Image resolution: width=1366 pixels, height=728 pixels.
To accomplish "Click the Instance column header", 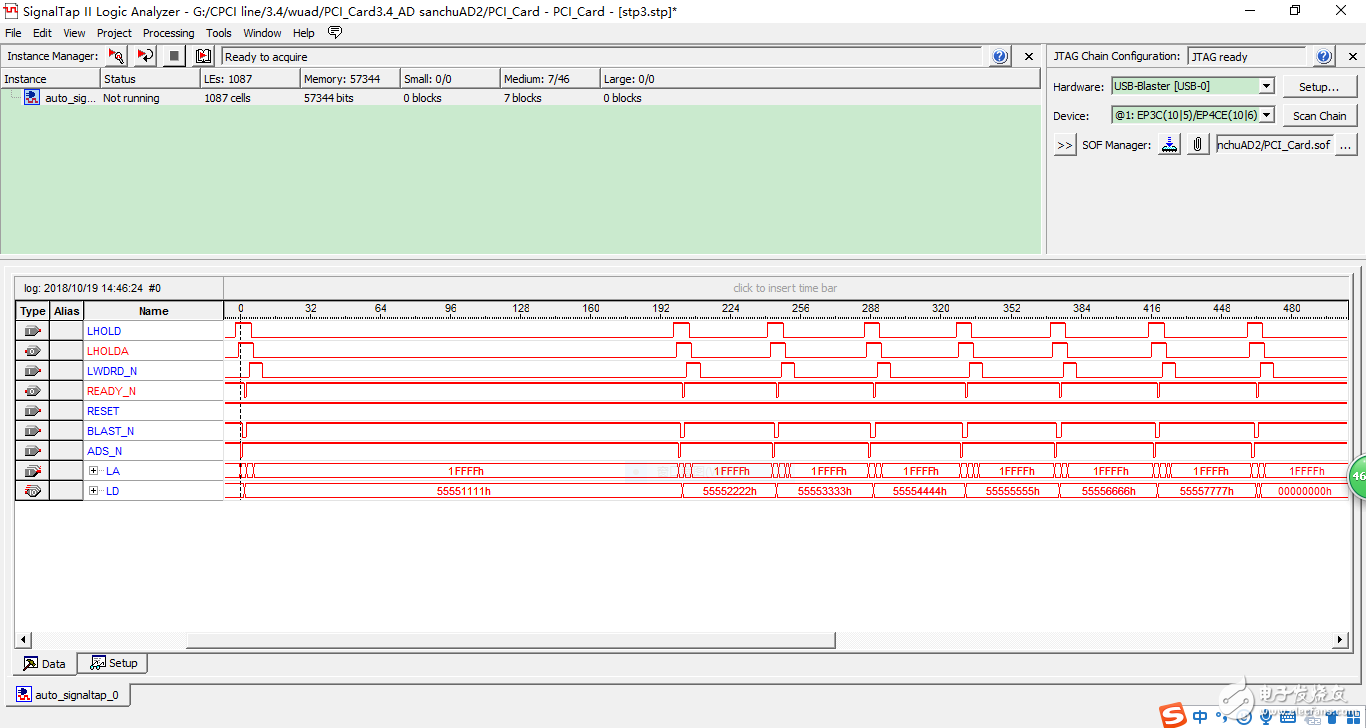I will (x=50, y=79).
